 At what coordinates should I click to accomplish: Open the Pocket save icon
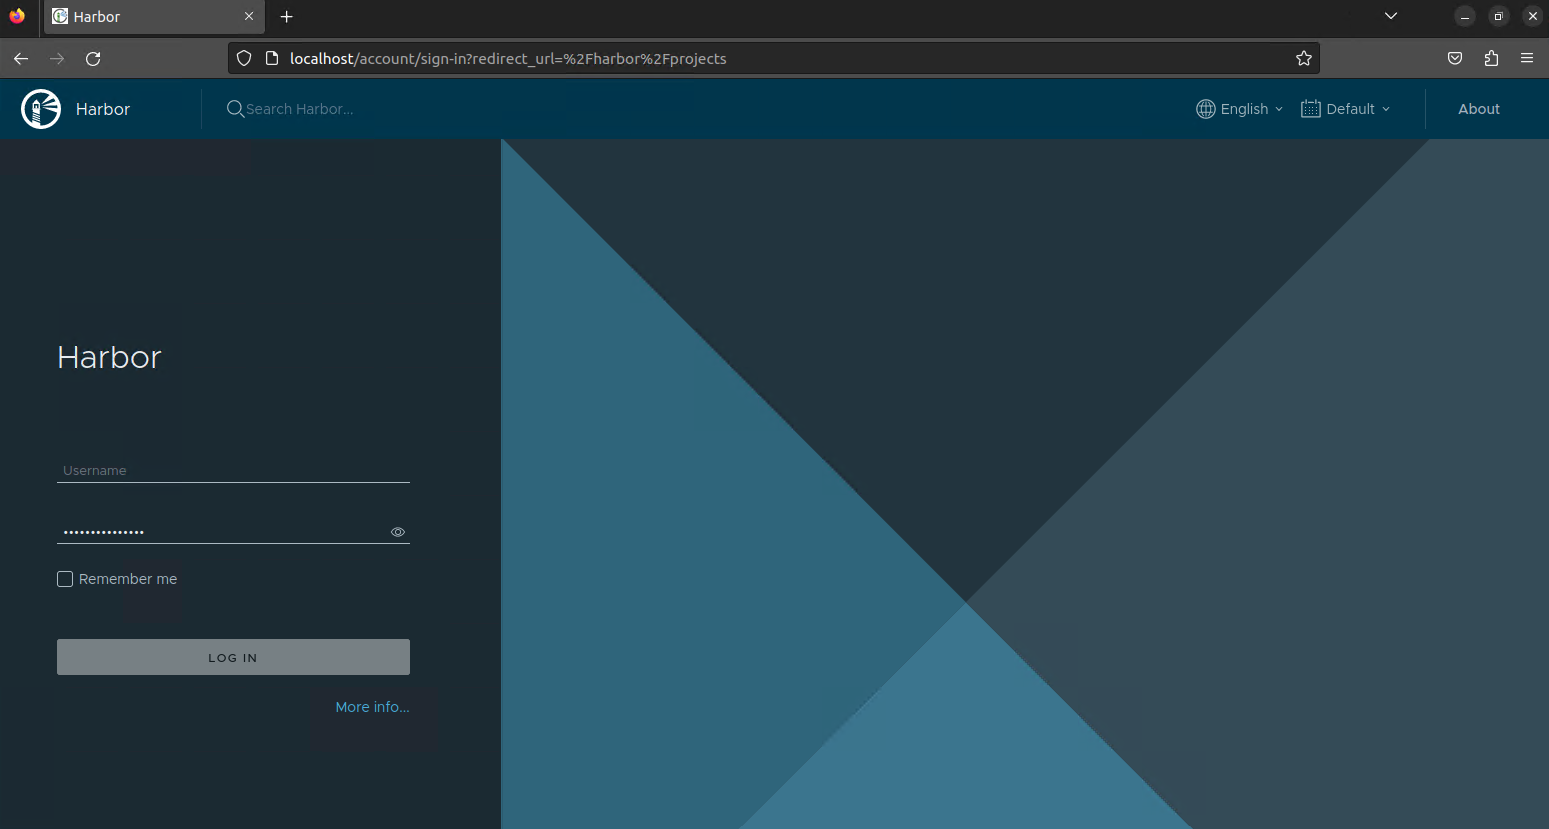(1455, 59)
